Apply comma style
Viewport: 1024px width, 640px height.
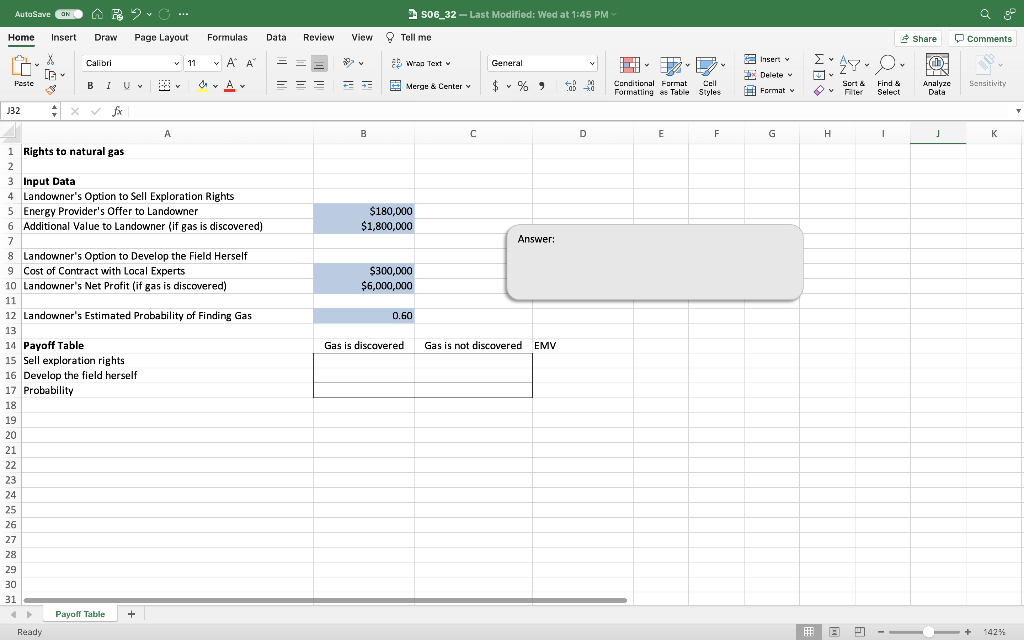point(541,86)
